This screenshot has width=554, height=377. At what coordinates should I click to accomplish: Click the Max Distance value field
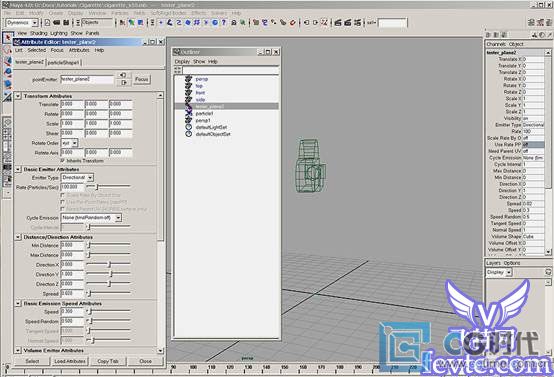coord(72,255)
